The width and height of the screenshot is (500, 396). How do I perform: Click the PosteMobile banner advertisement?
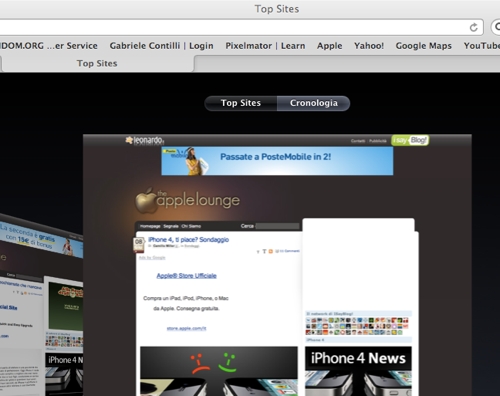pos(277,161)
